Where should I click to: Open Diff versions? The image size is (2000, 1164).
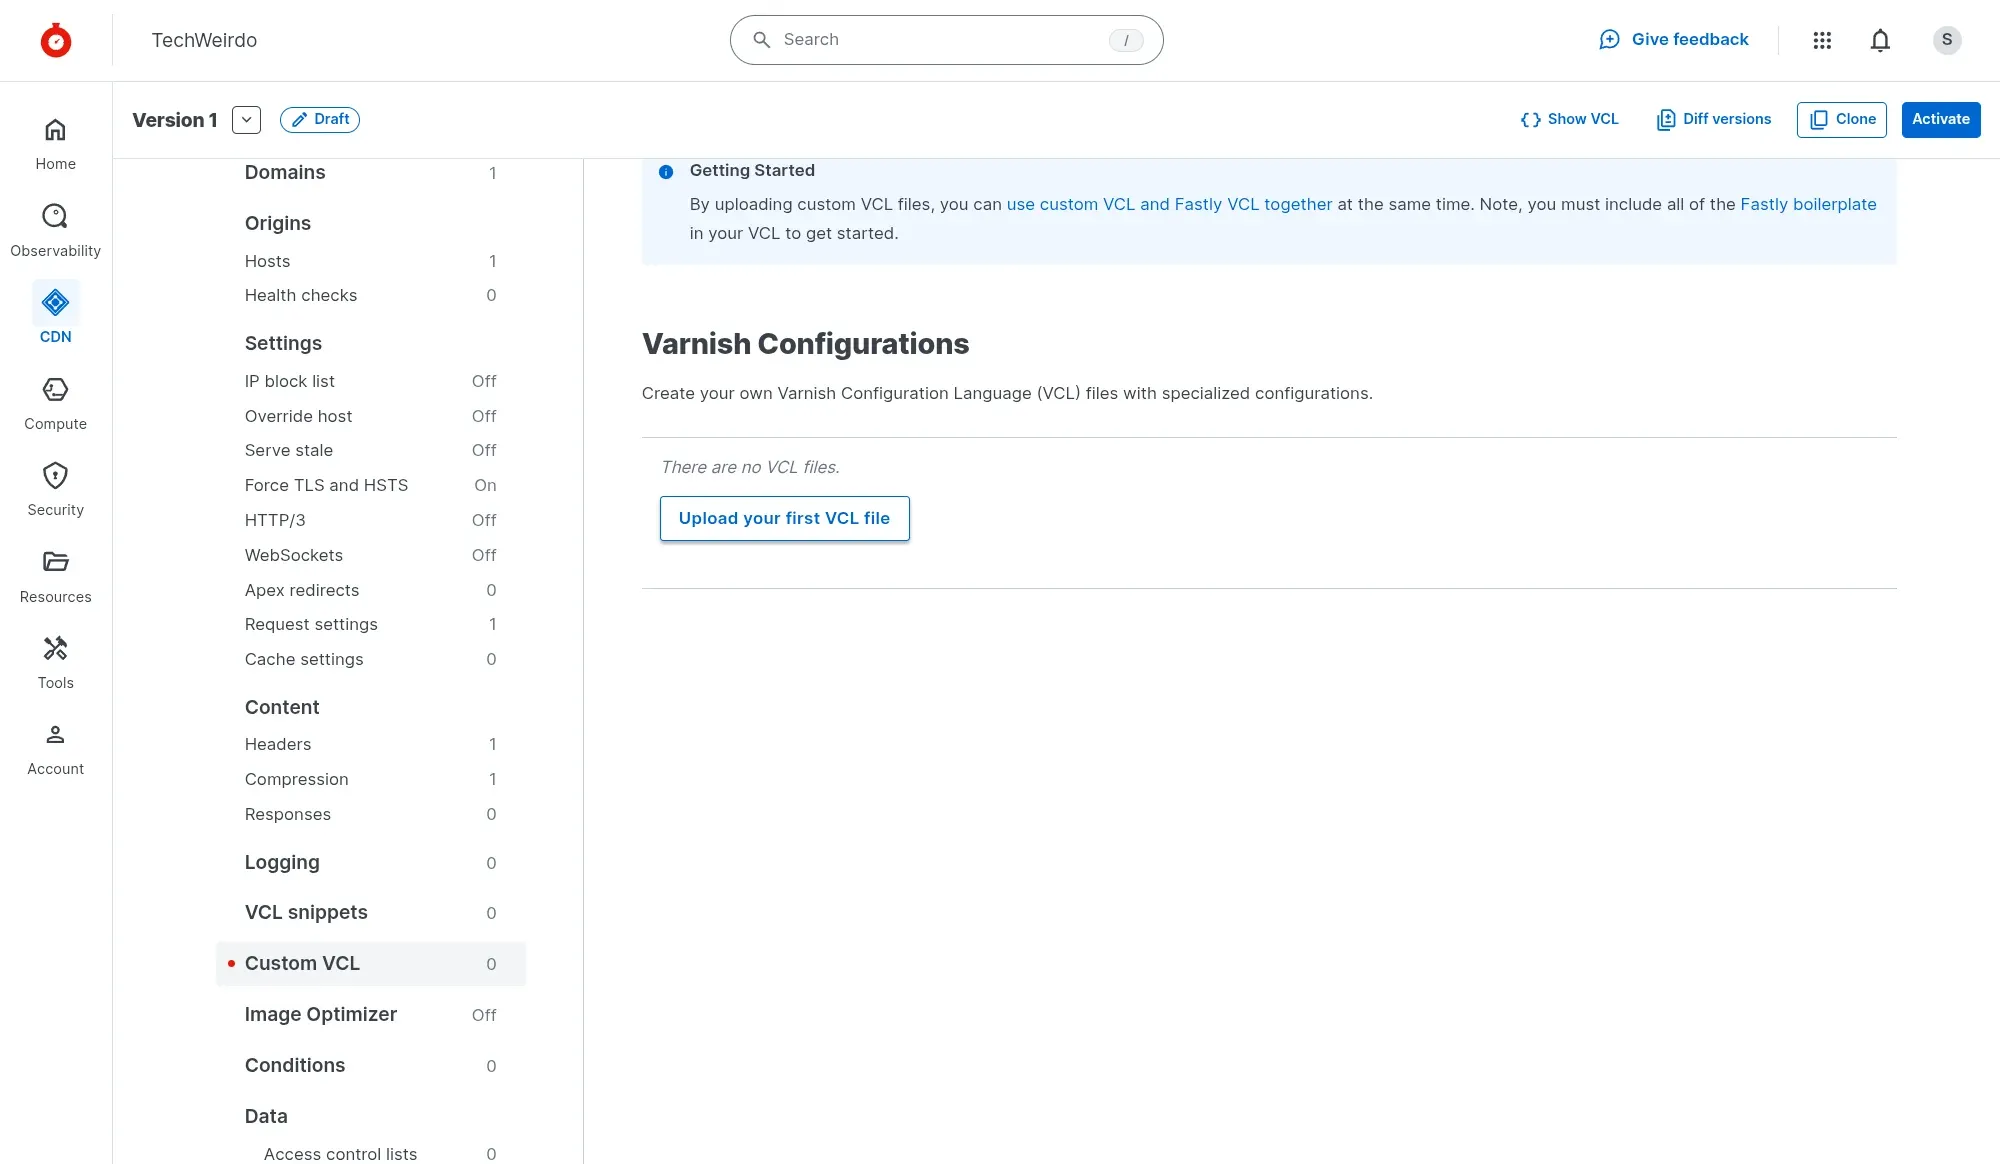(x=1714, y=119)
